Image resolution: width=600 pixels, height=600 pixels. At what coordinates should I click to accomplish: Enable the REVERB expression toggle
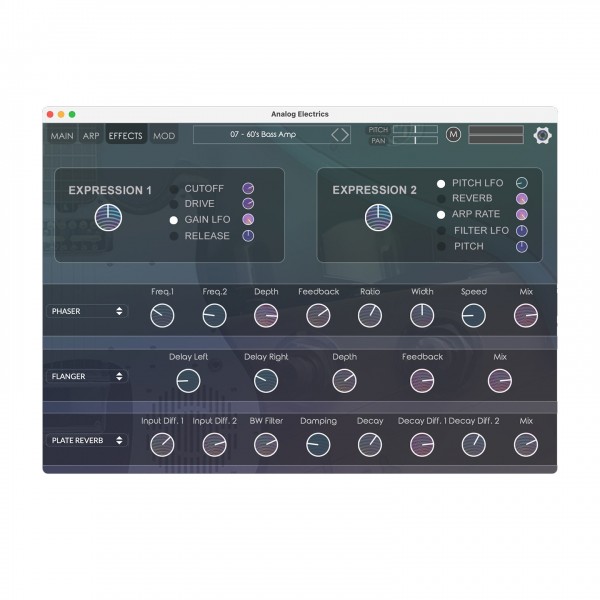(x=441, y=199)
